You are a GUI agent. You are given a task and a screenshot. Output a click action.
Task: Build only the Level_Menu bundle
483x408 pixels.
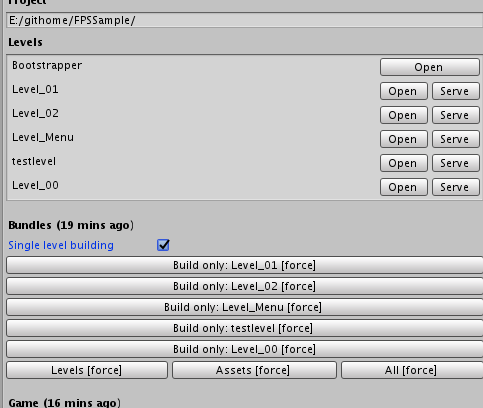click(x=244, y=307)
